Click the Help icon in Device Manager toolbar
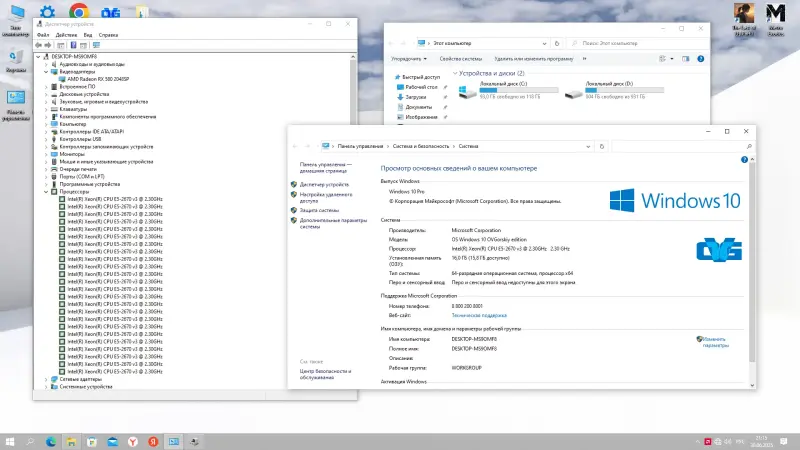The image size is (800, 450). pyautogui.click(x=73, y=45)
